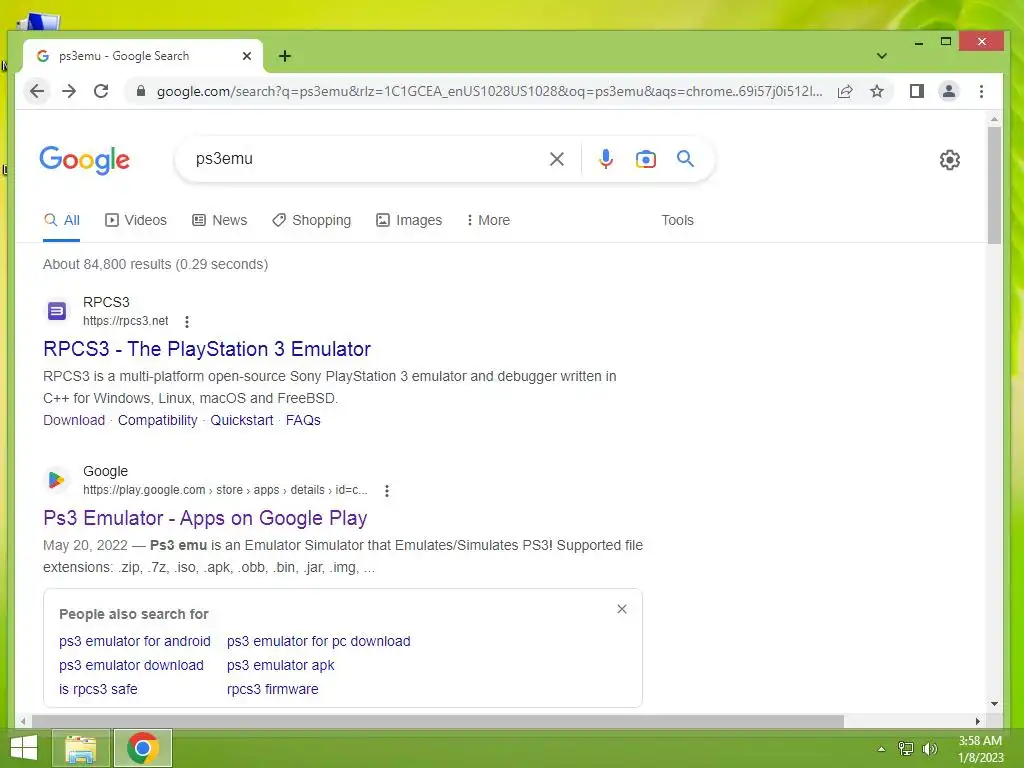Close the People also search for box
This screenshot has width=1024, height=768.
click(x=622, y=609)
